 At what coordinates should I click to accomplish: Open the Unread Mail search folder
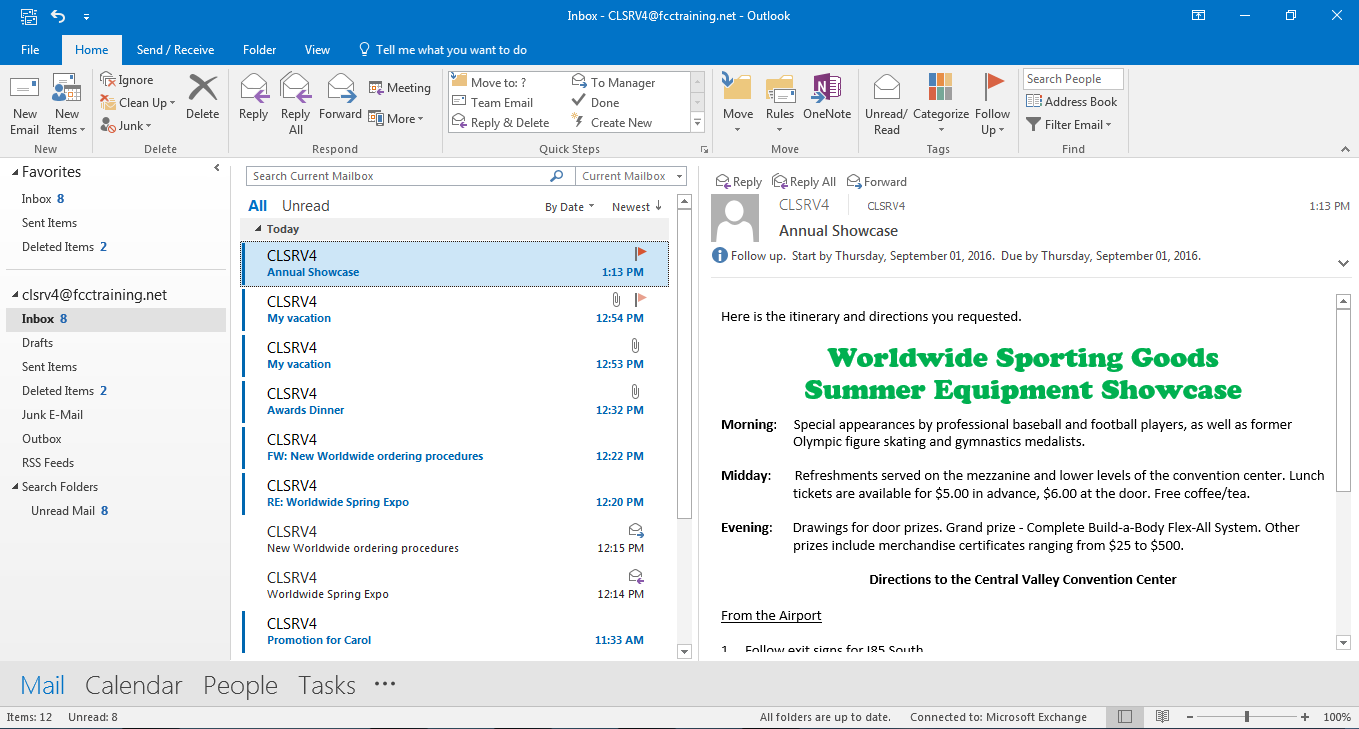69,511
